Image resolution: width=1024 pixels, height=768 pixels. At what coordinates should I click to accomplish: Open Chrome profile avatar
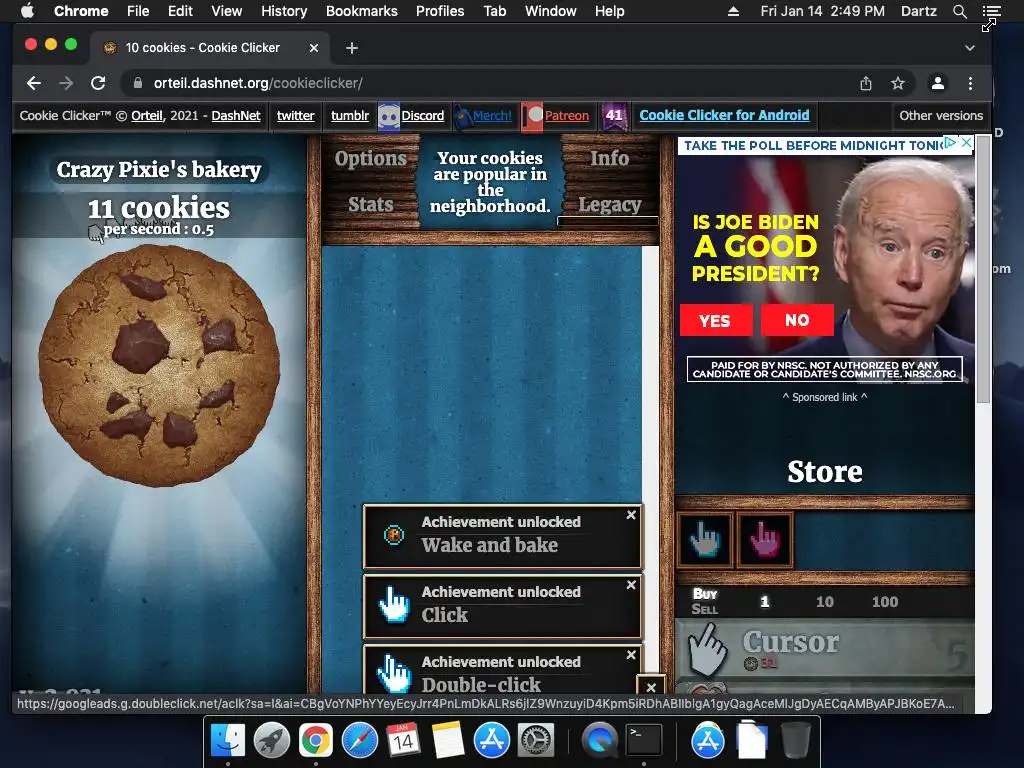938,83
